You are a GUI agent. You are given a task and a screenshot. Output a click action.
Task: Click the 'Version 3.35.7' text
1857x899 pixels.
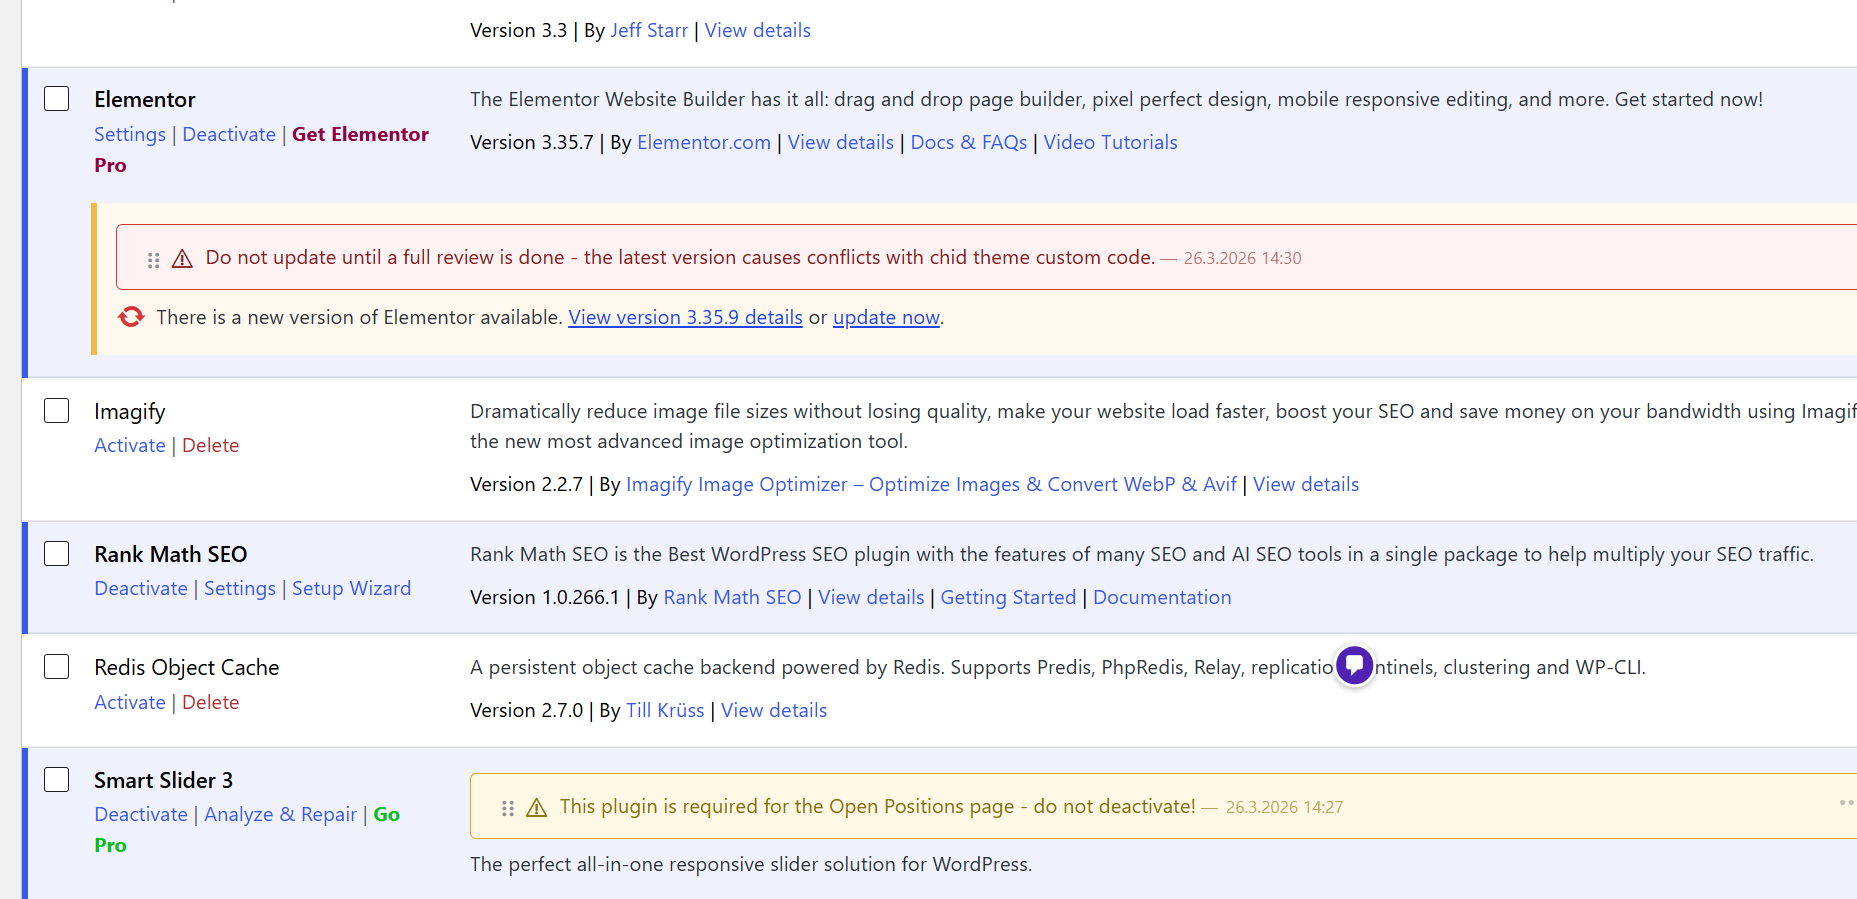tap(532, 142)
